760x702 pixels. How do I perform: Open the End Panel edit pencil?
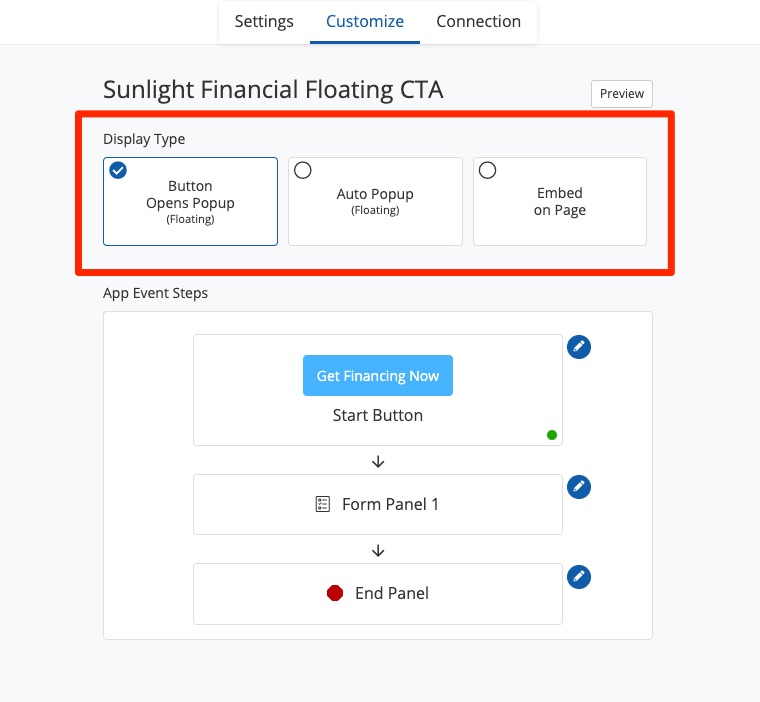click(579, 576)
